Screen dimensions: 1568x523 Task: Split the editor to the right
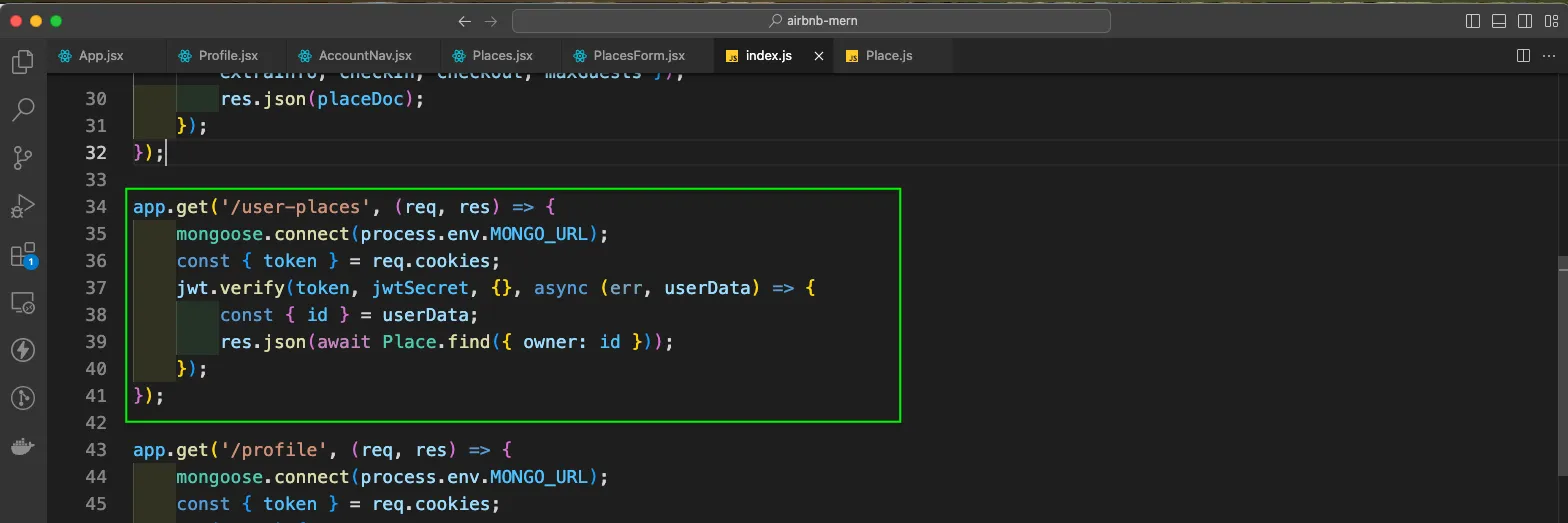click(x=1523, y=56)
